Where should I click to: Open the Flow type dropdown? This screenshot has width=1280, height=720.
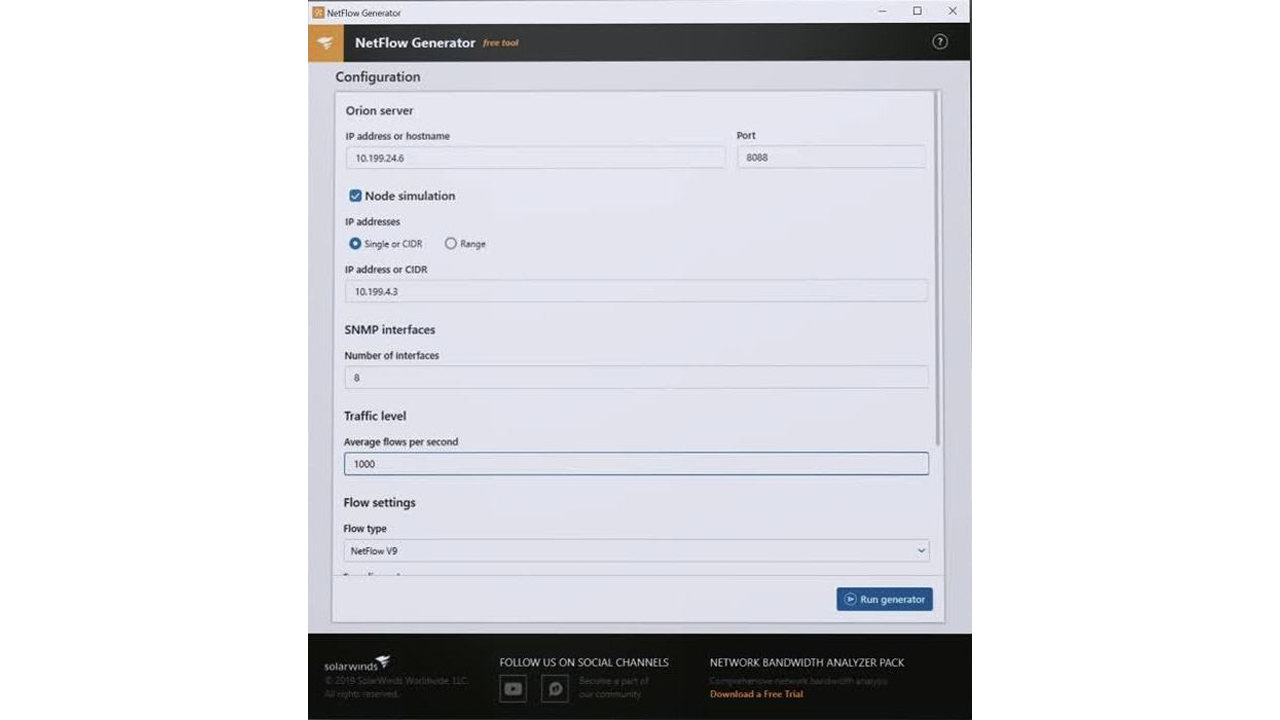(636, 550)
